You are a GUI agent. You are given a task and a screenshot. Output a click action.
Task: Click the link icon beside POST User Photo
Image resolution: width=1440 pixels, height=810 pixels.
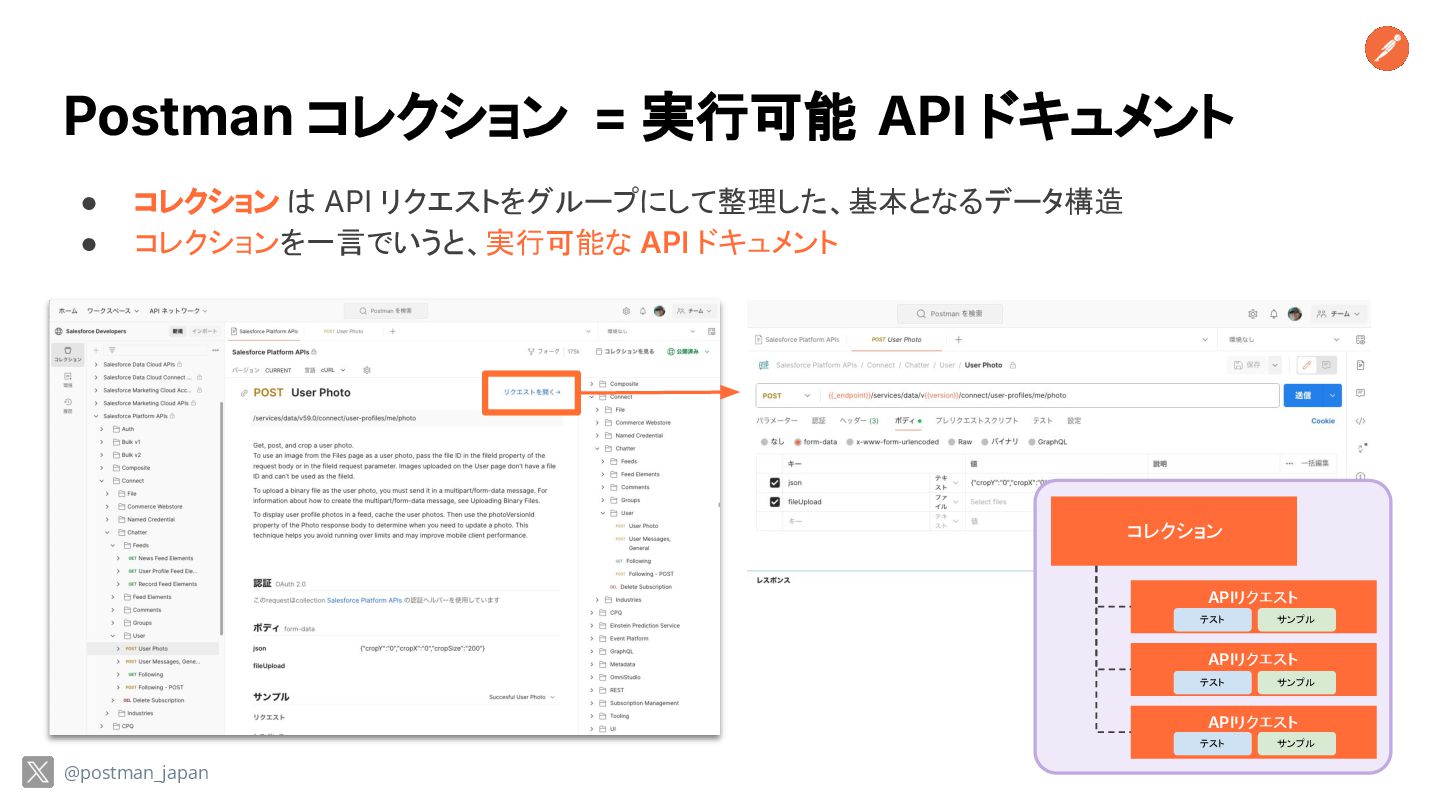coord(245,393)
